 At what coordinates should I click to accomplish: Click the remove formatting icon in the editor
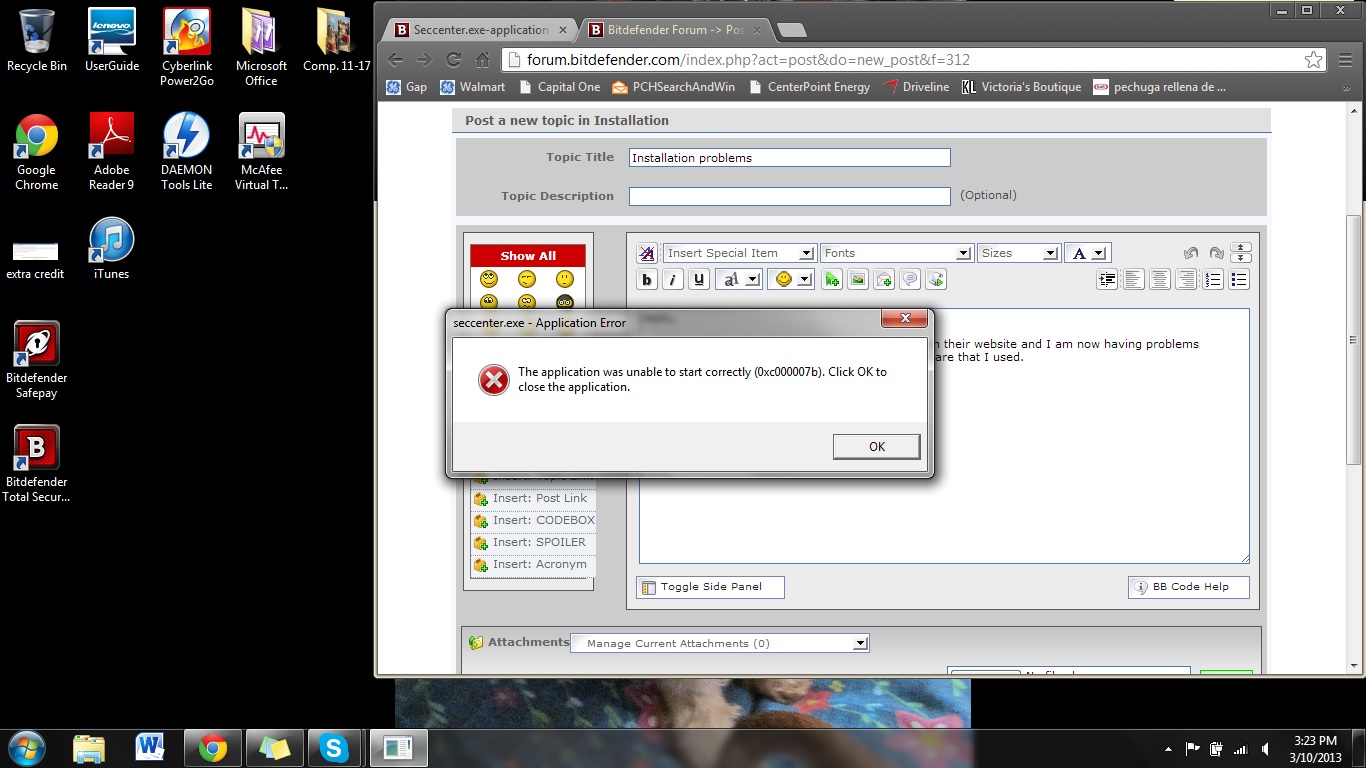[x=646, y=253]
